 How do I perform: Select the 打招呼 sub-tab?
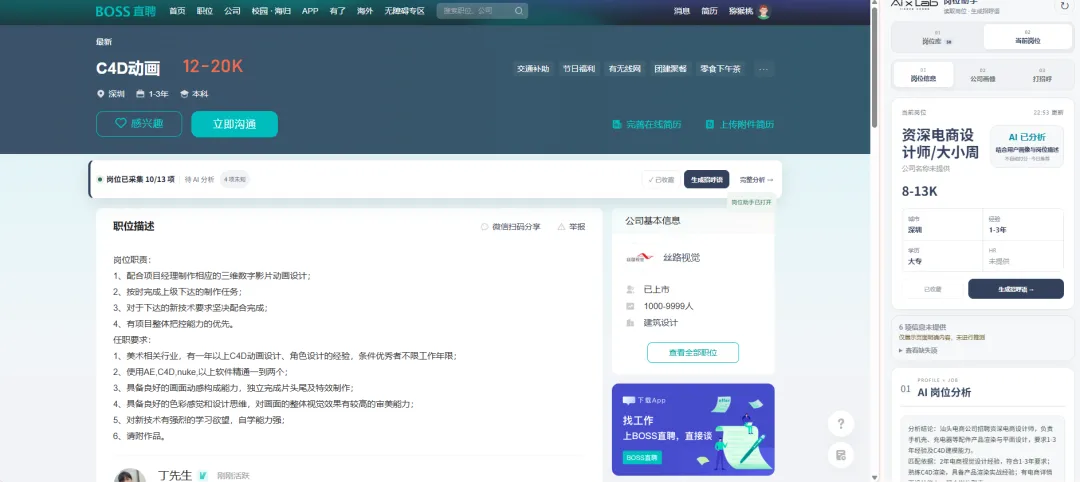pos(1041,74)
